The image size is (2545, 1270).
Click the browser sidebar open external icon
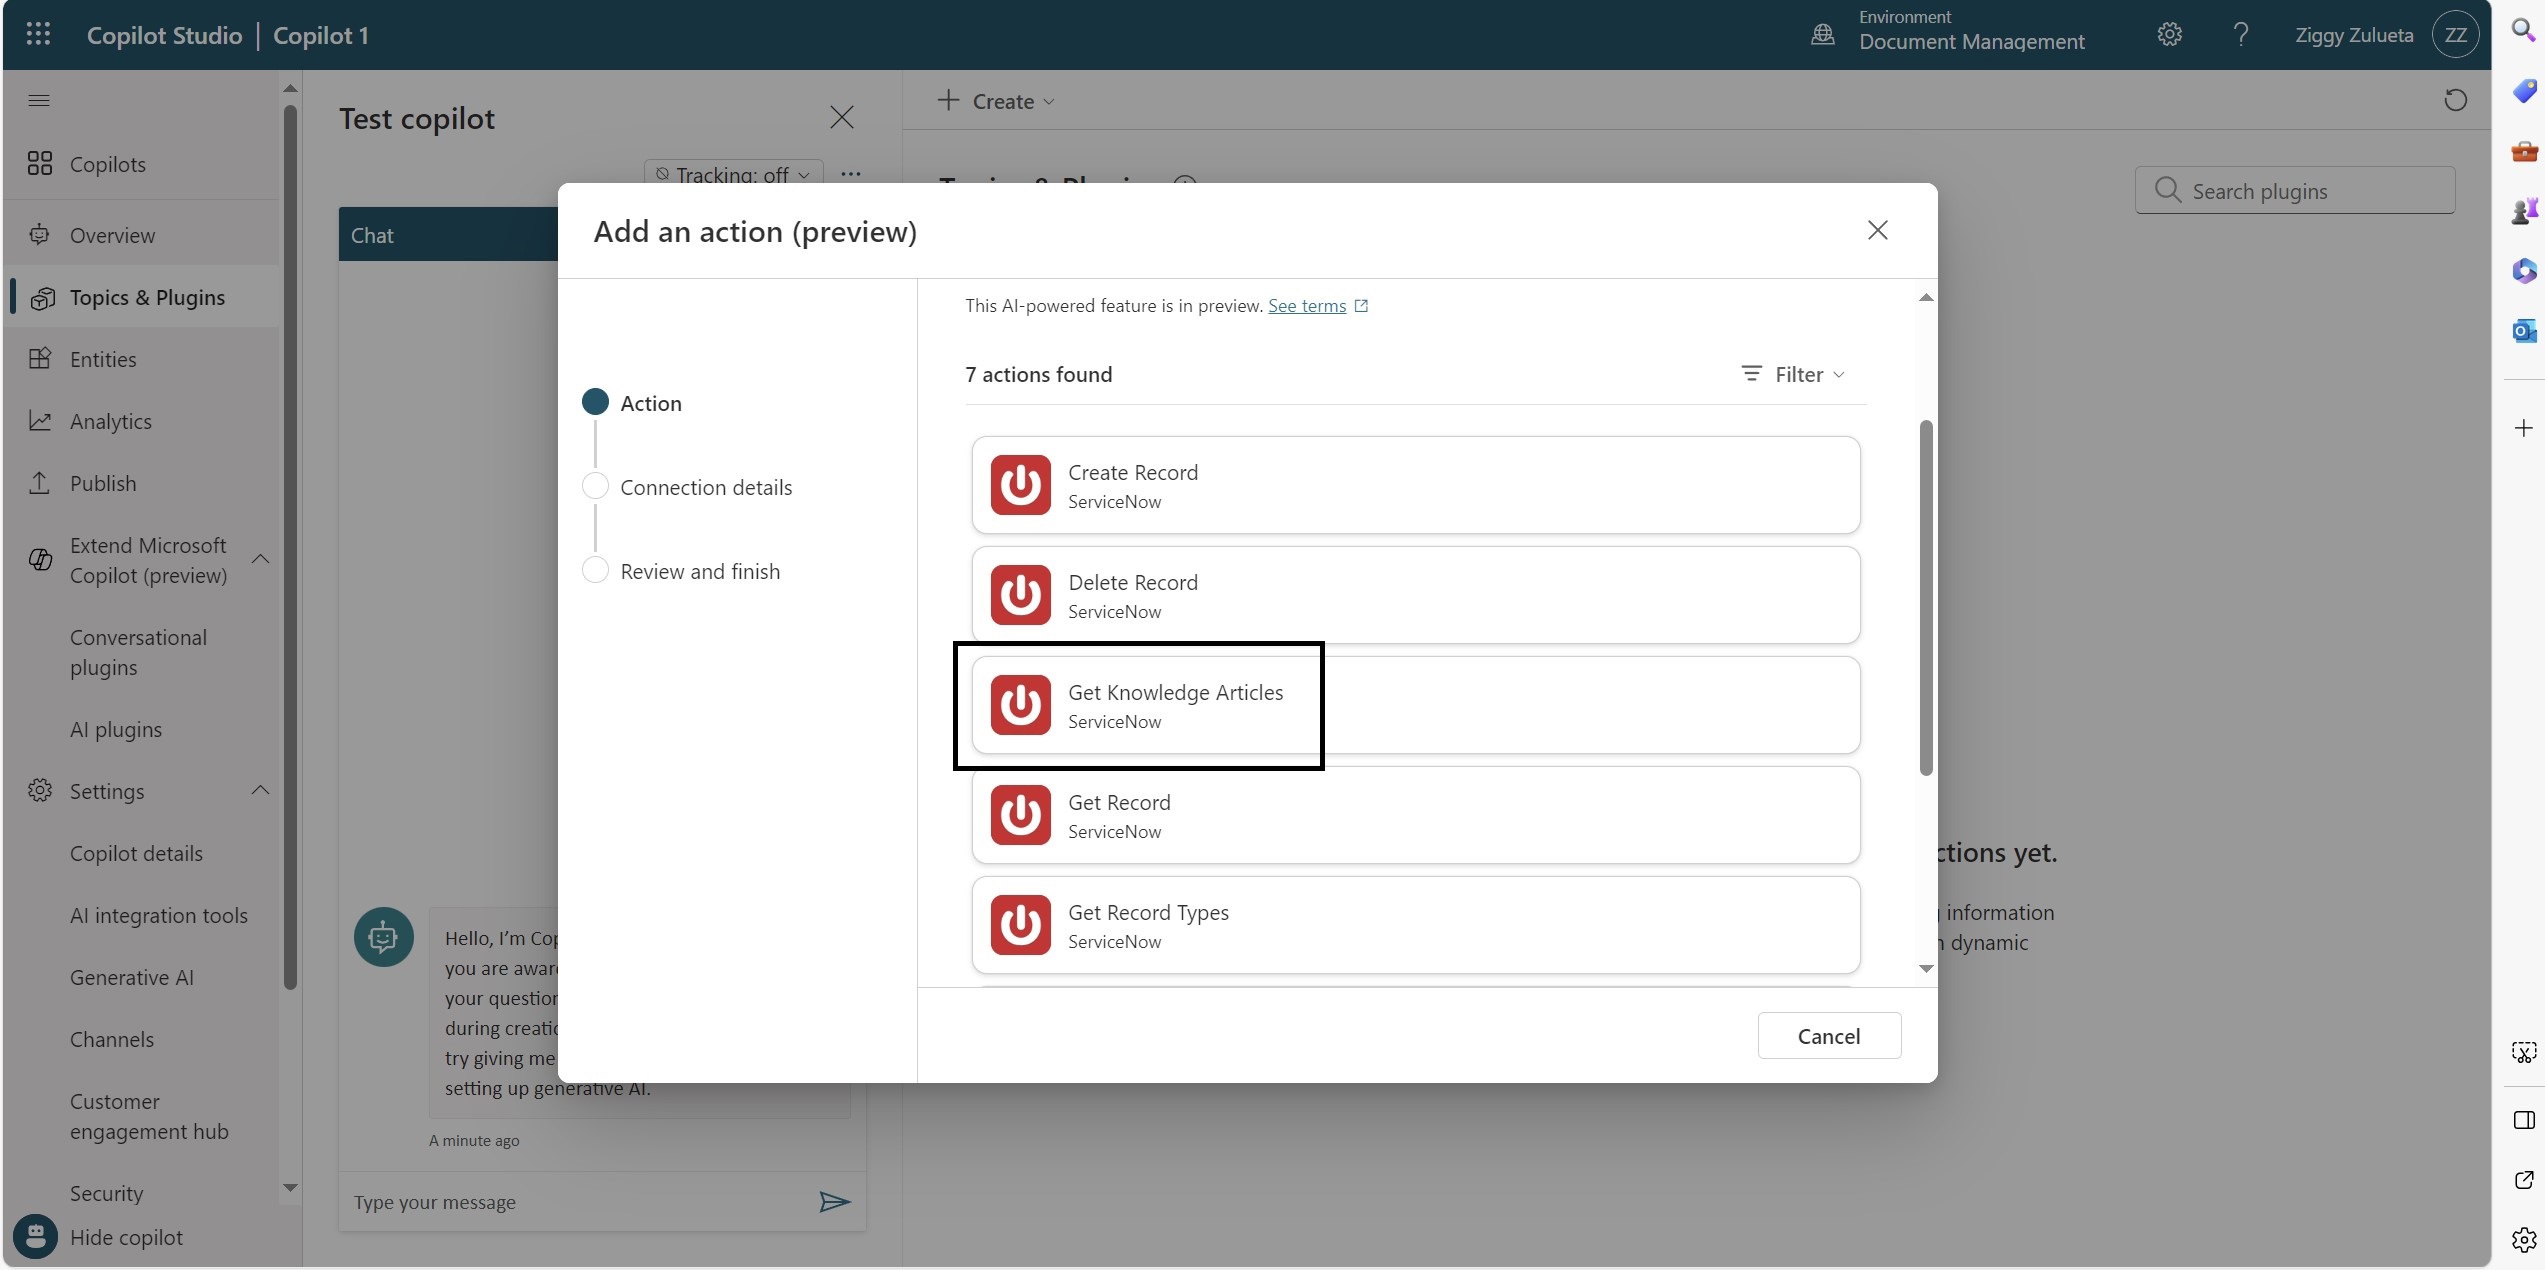(2523, 1180)
